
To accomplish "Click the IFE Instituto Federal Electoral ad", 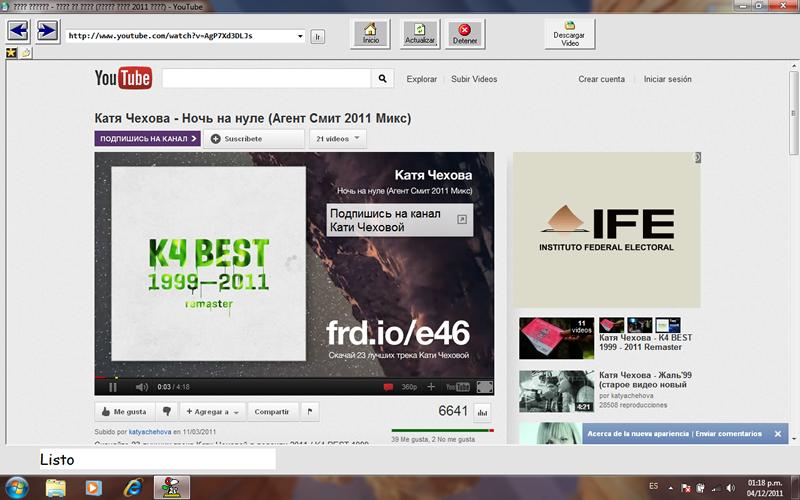I will pyautogui.click(x=607, y=230).
